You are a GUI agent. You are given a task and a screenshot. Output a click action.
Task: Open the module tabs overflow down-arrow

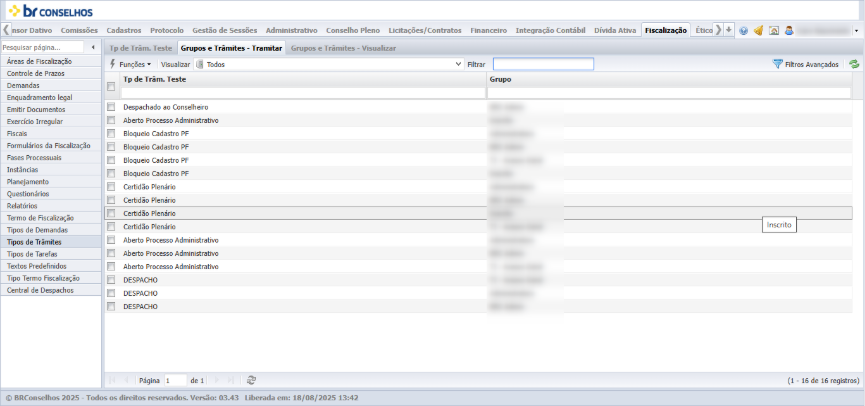coord(729,30)
